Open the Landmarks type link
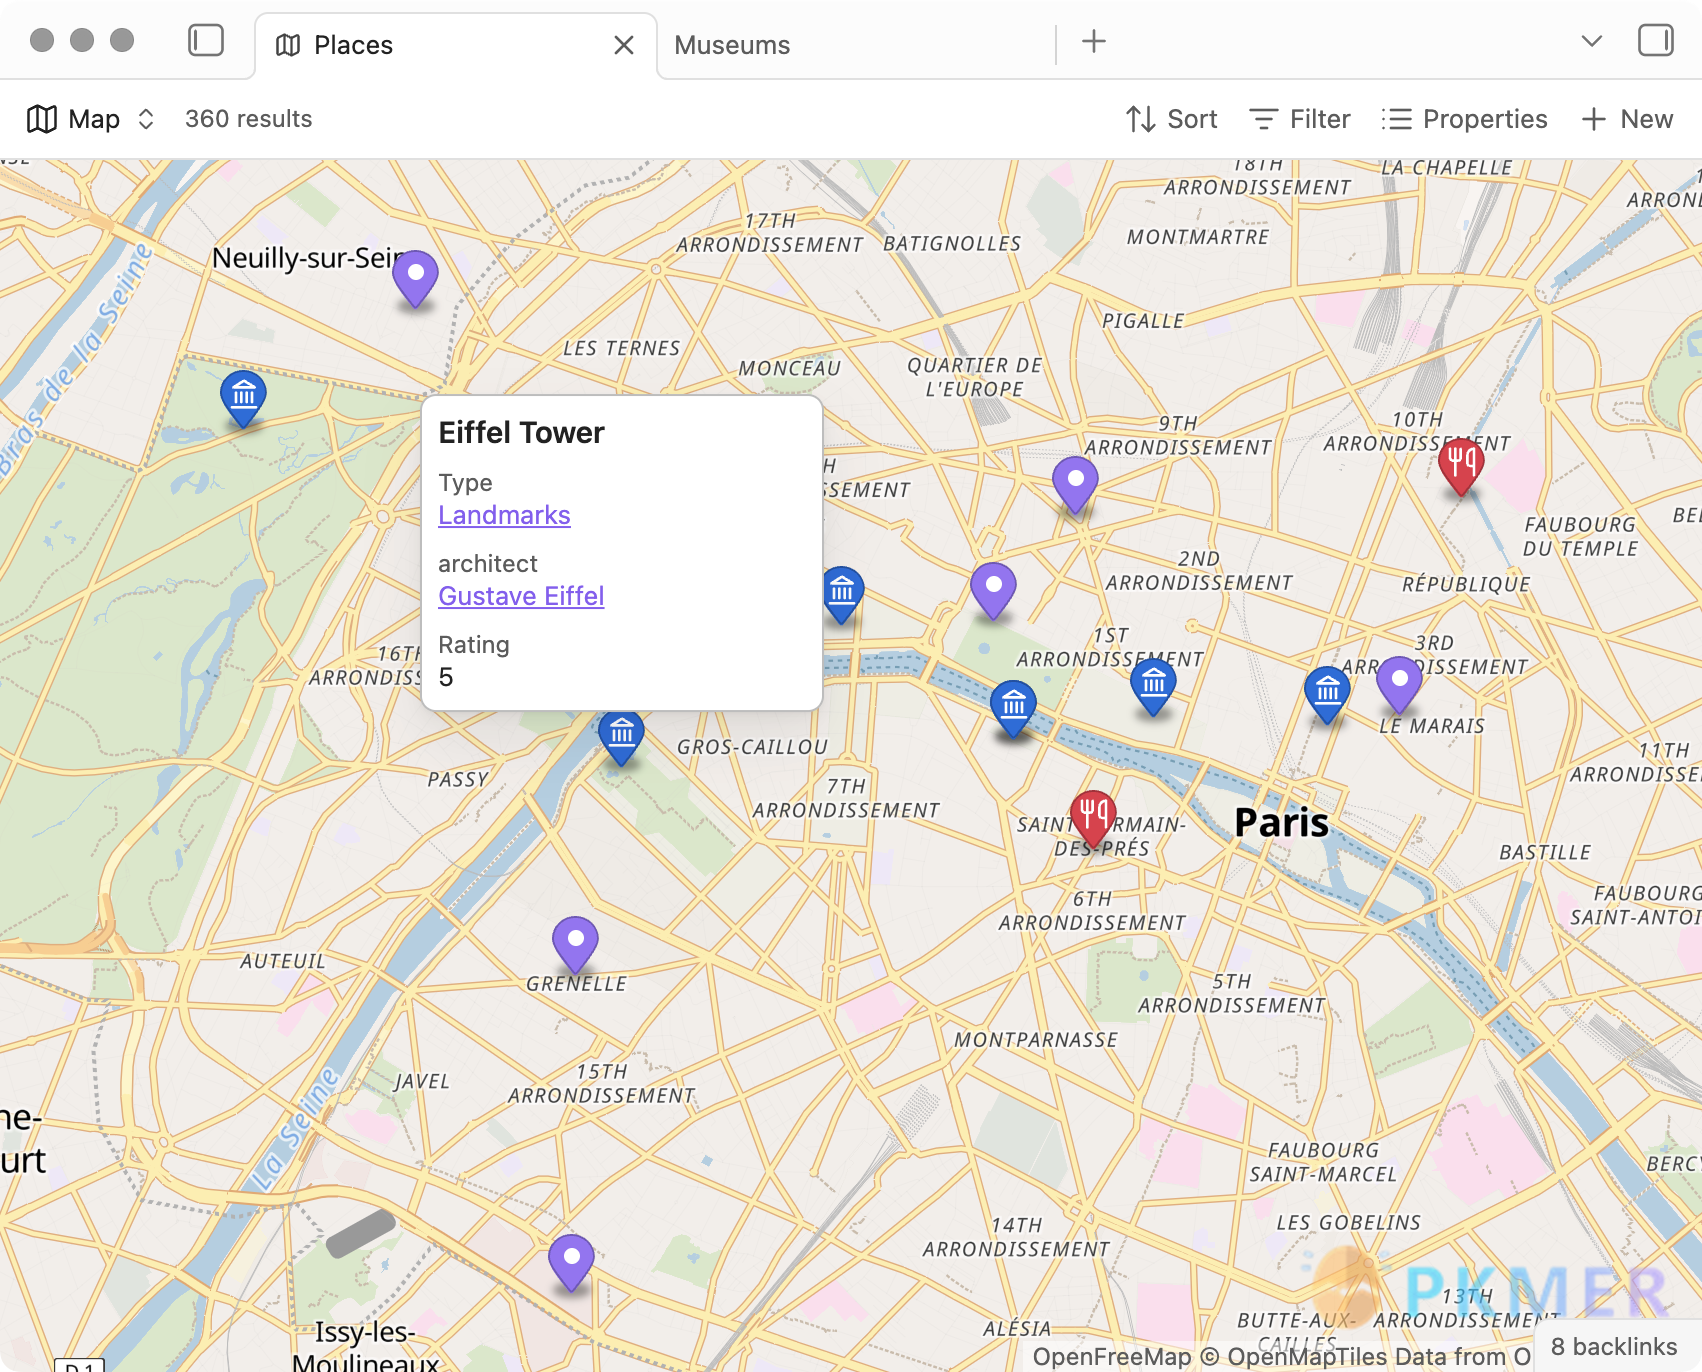Viewport: 1702px width, 1372px height. click(x=504, y=515)
